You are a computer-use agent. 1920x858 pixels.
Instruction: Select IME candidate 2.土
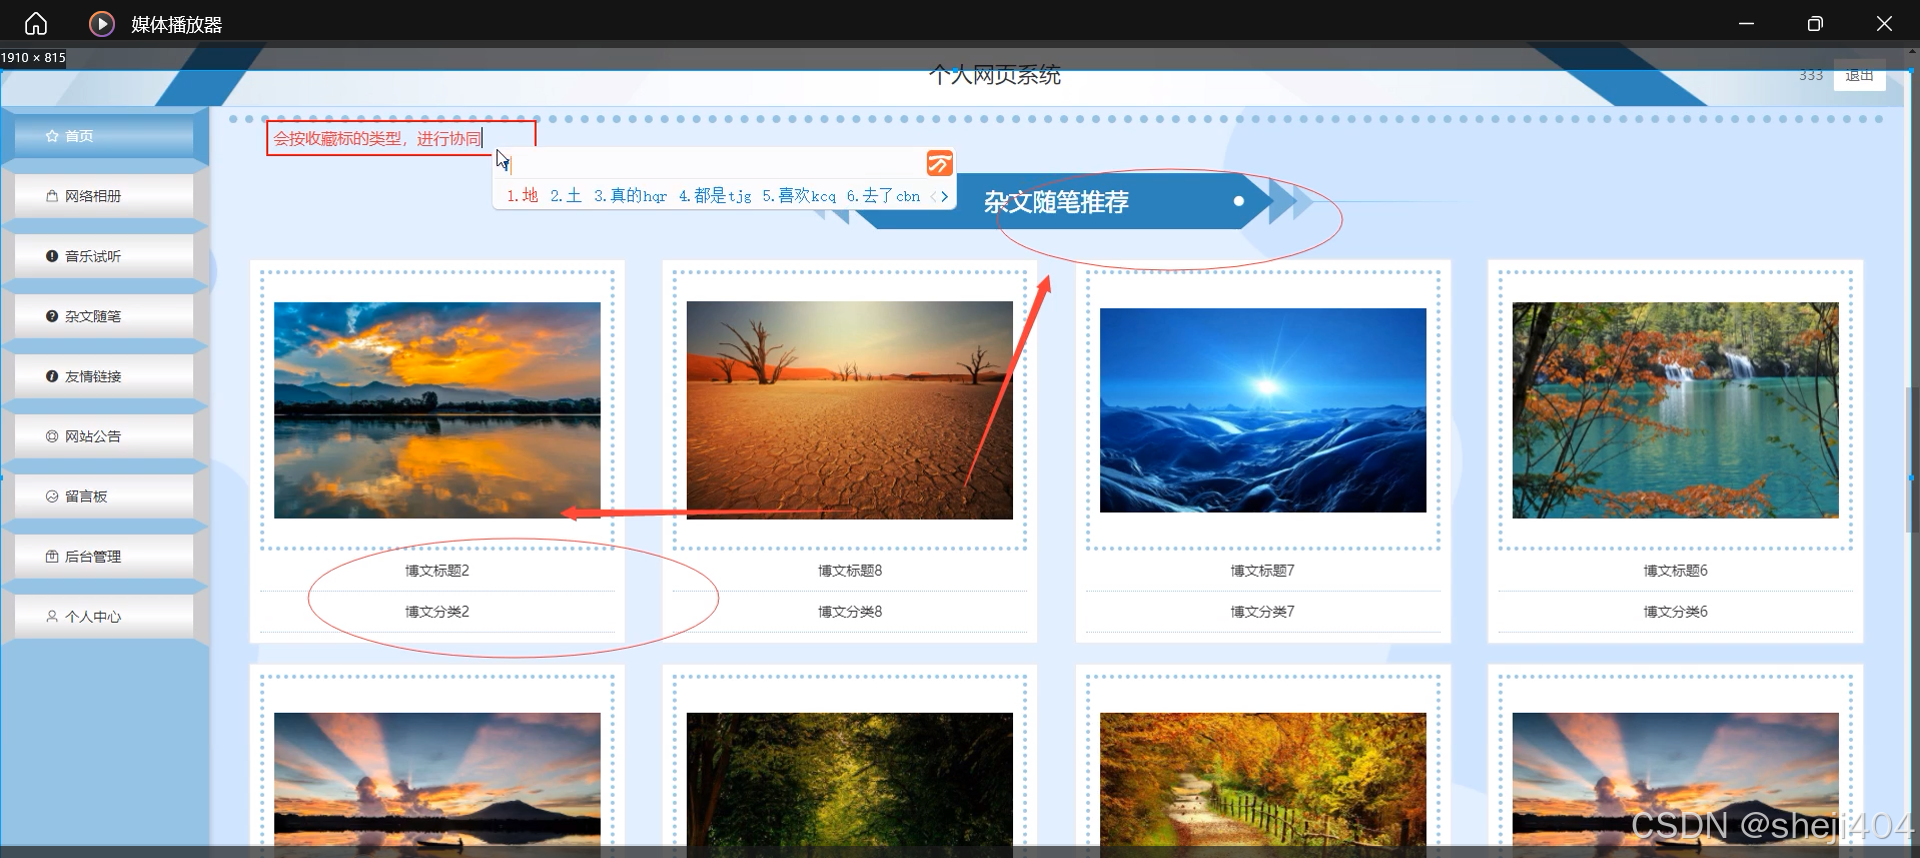566,196
